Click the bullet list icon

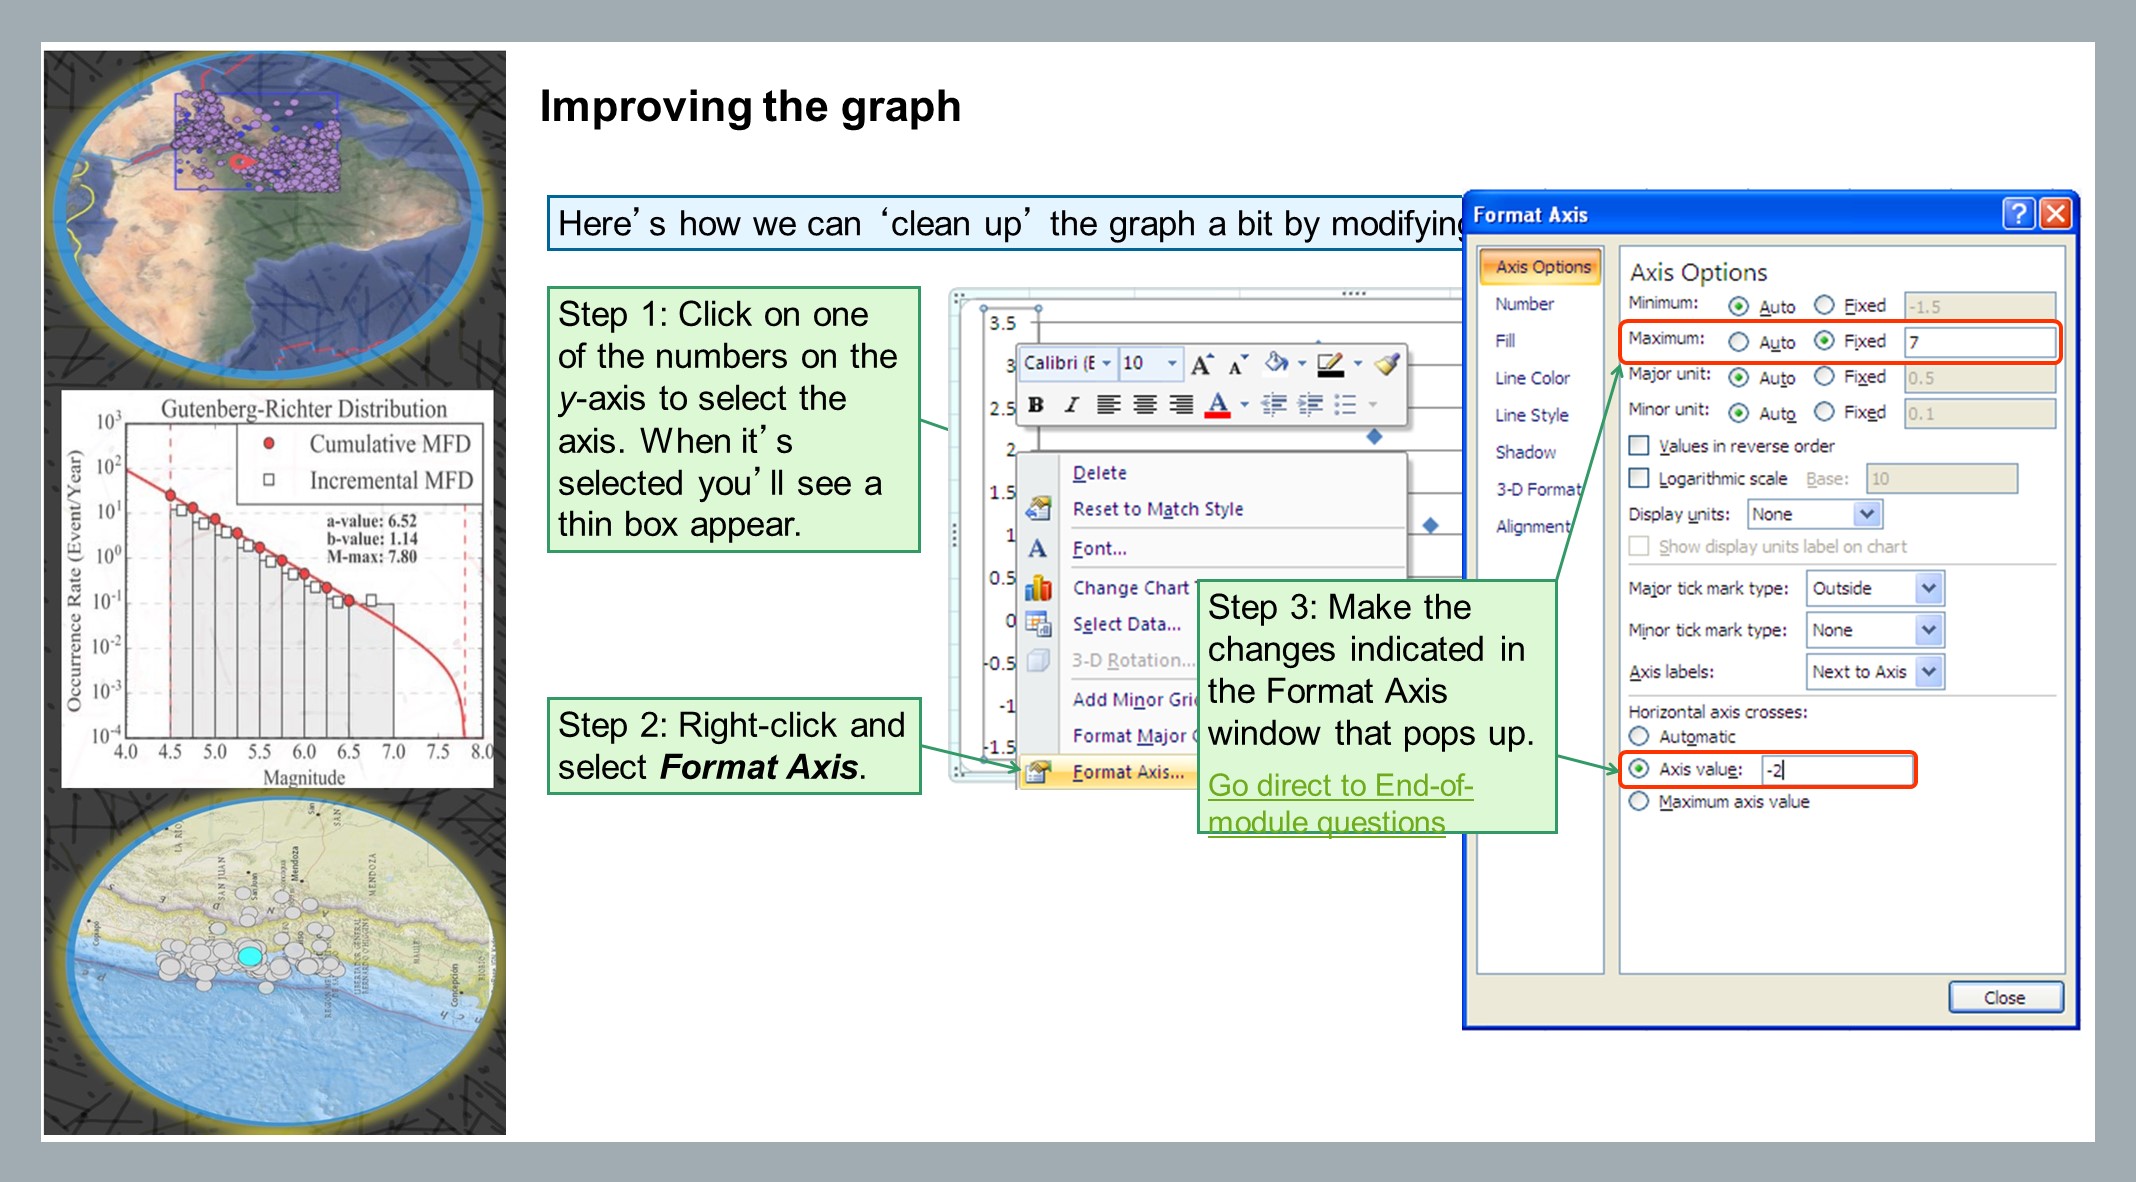pos(1345,404)
